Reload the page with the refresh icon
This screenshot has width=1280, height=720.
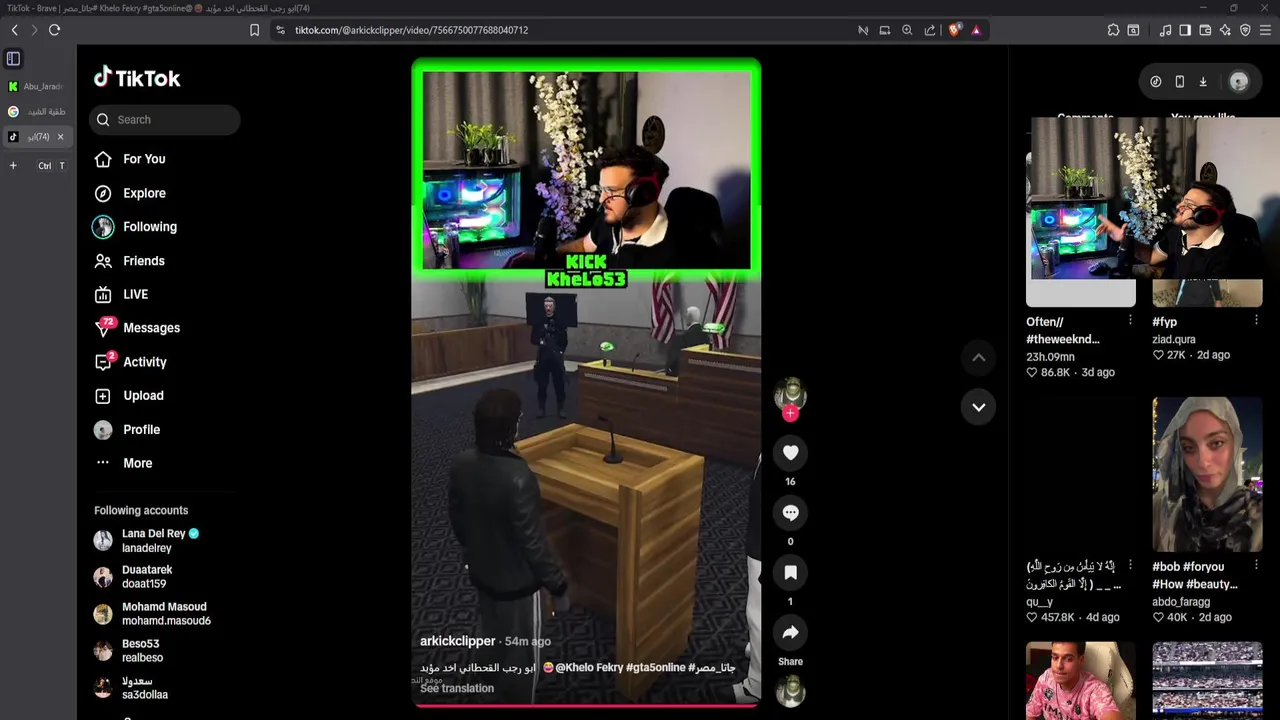coord(54,30)
